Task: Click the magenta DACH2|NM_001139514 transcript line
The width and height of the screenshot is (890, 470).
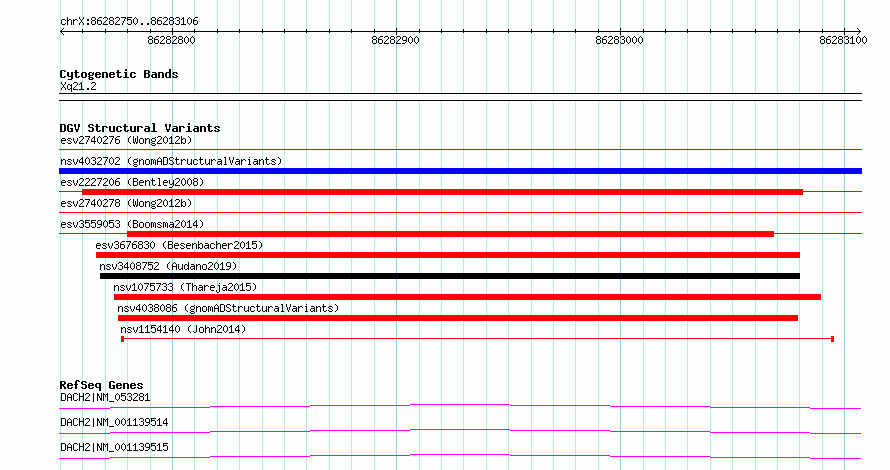Action: (460, 431)
